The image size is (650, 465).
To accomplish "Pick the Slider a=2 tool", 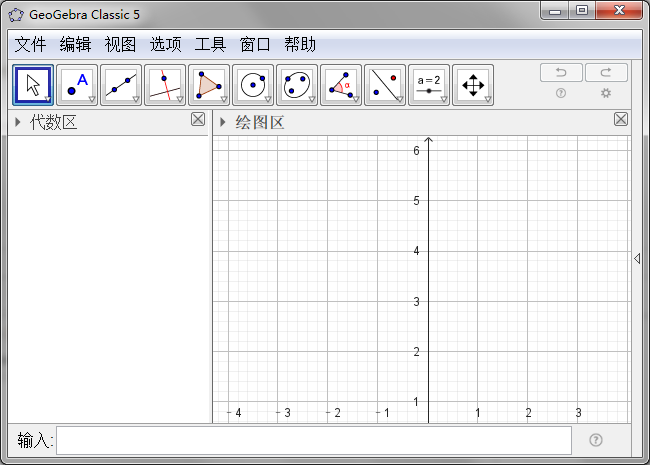I will [x=429, y=85].
